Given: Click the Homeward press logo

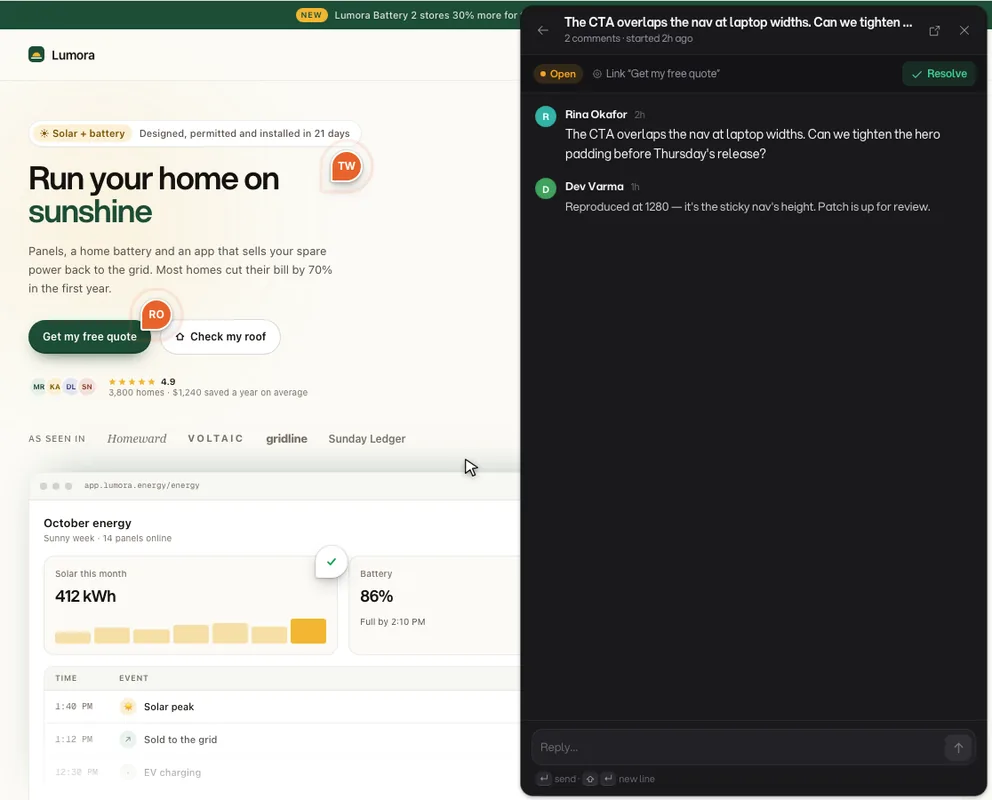Looking at the screenshot, I should coord(137,438).
